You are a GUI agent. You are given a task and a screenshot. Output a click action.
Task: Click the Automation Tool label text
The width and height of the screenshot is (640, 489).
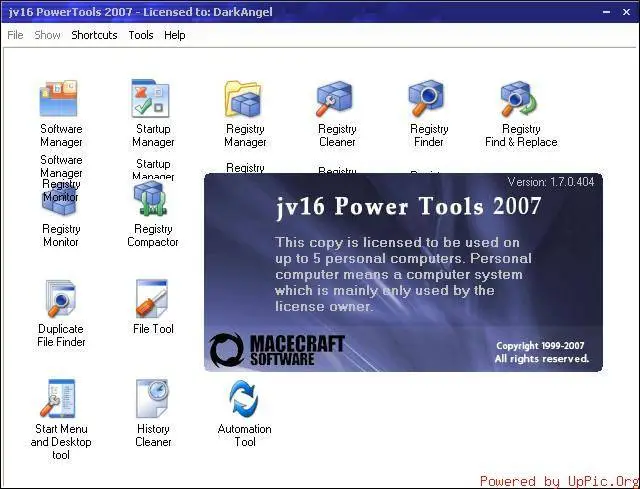(244, 435)
